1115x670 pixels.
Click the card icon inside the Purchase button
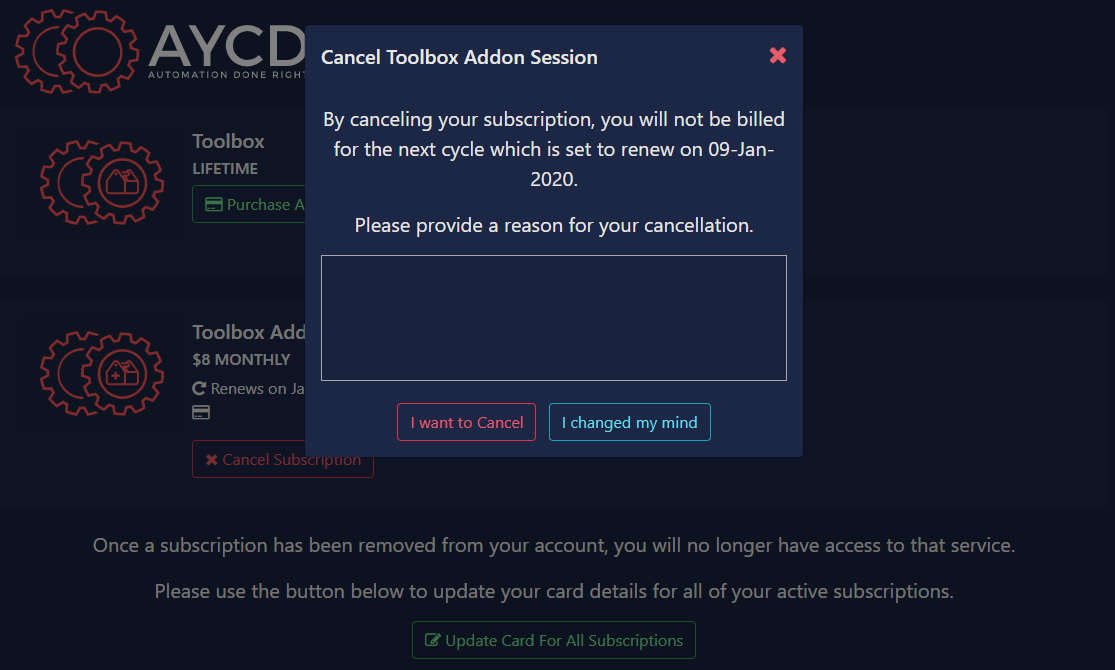point(213,204)
